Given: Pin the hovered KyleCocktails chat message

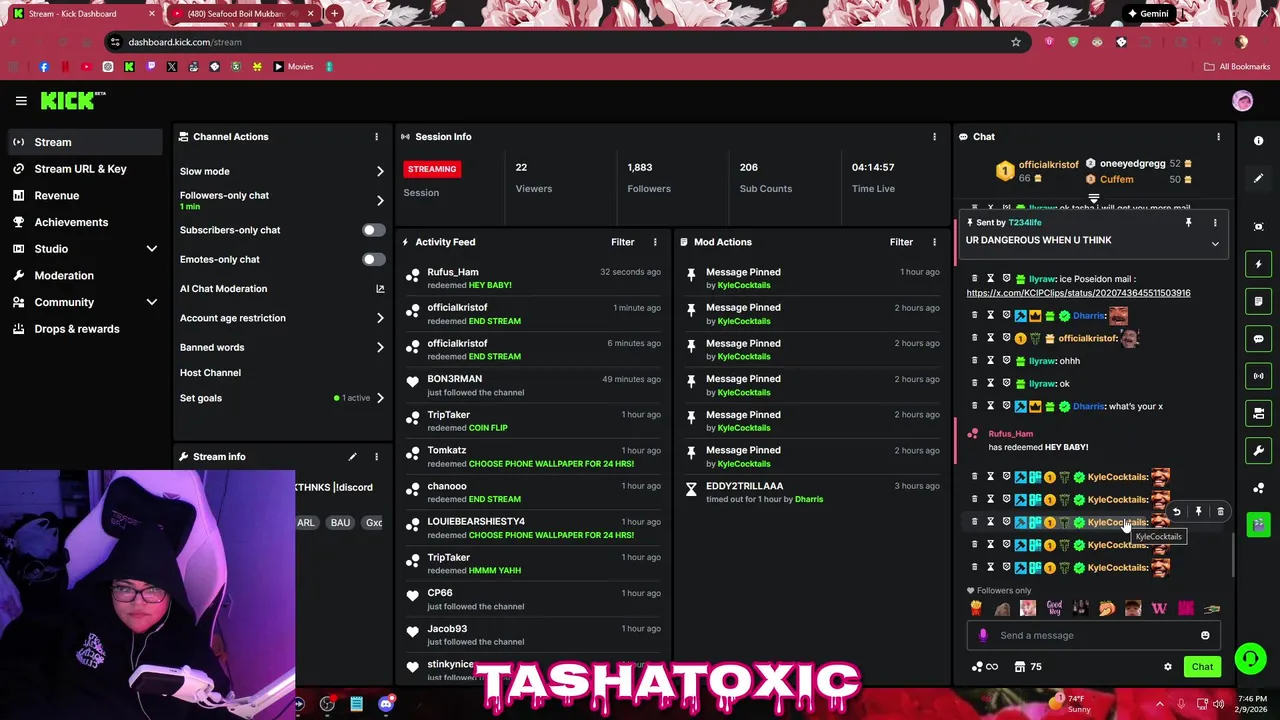Looking at the screenshot, I should coord(1198,512).
